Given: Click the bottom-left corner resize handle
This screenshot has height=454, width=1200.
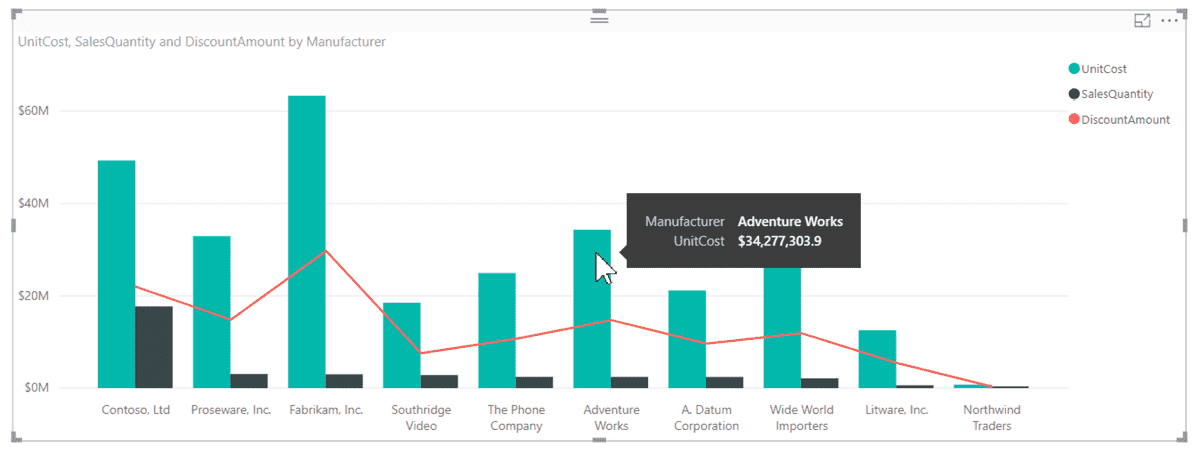Looking at the screenshot, I should 15,438.
